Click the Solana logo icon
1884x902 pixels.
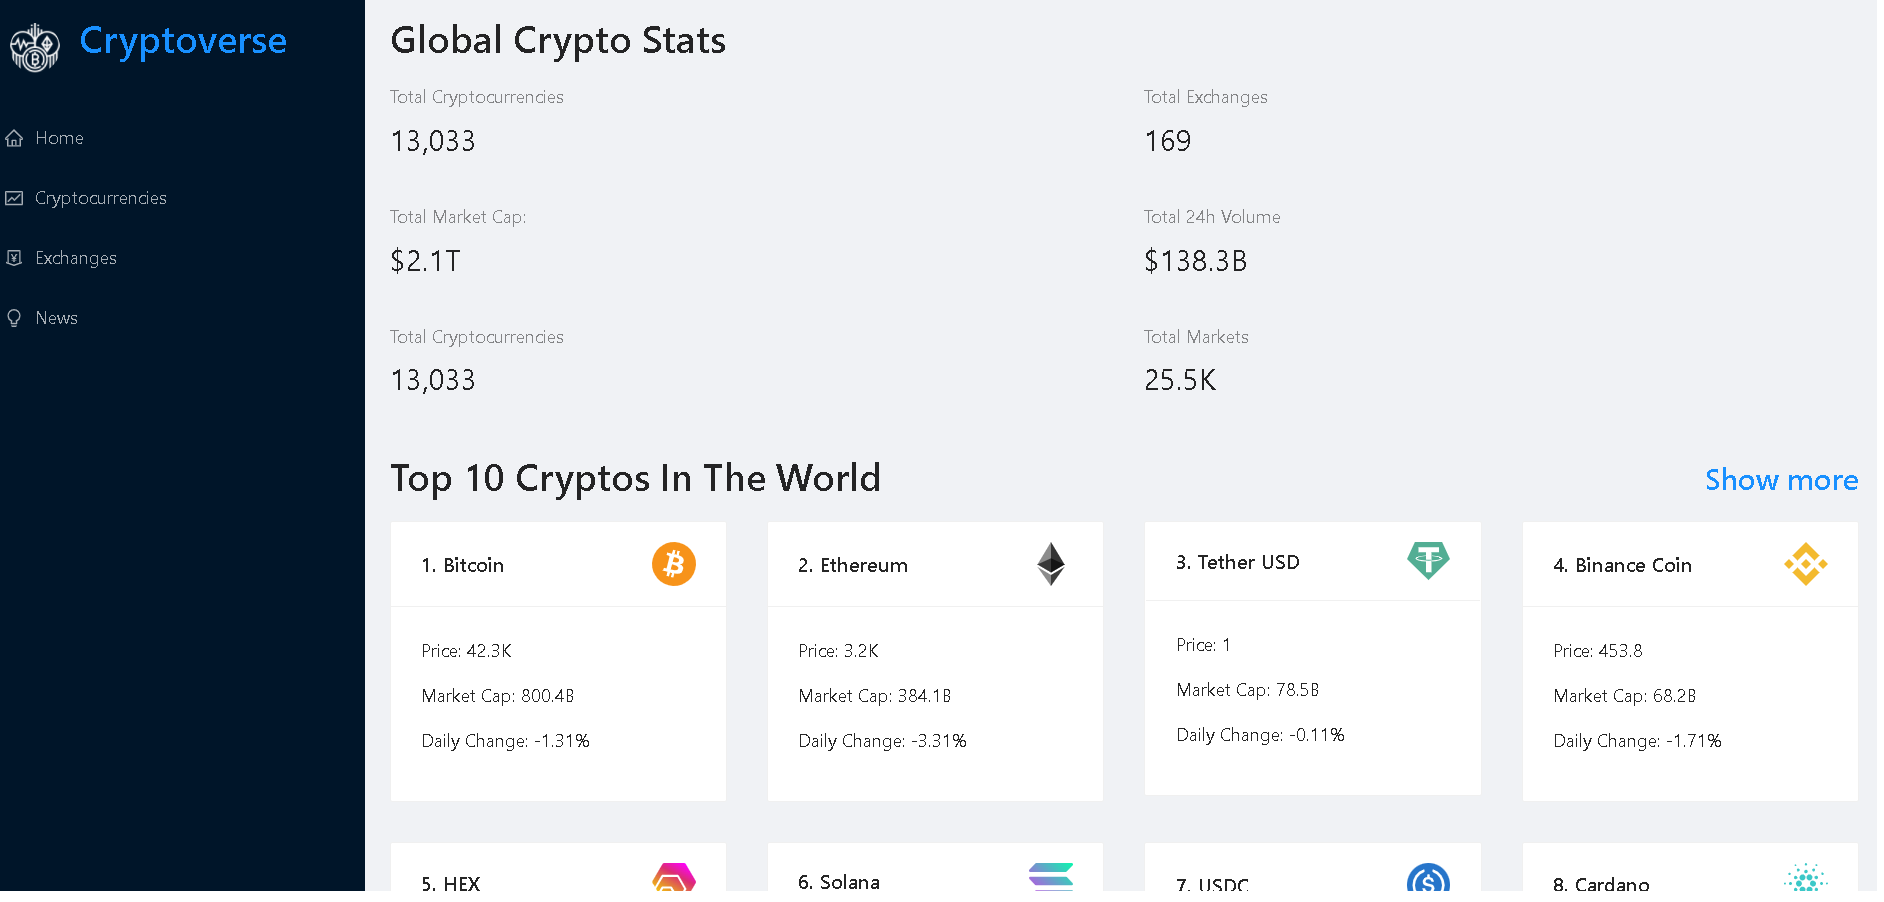pos(1050,876)
